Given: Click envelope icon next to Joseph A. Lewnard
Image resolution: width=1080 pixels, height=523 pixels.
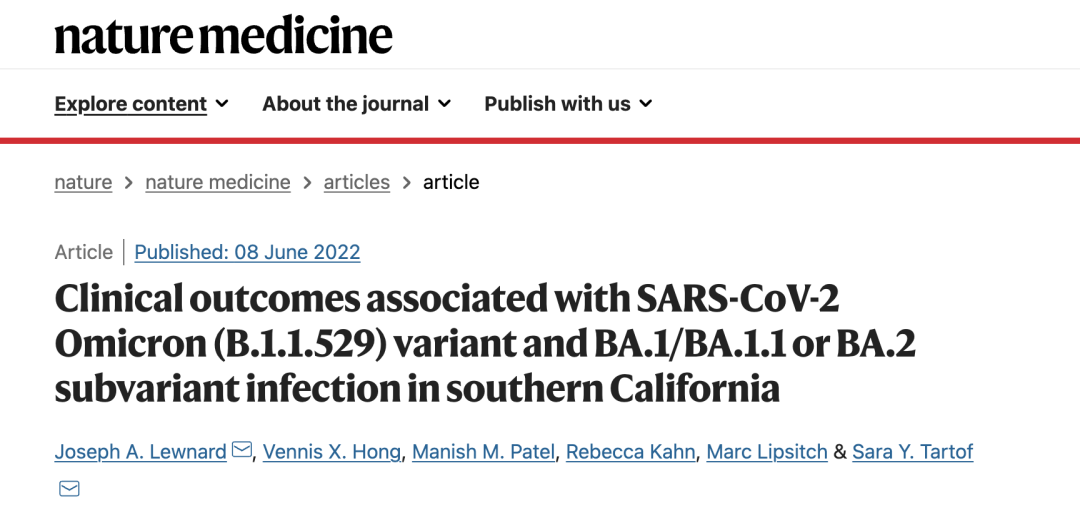Looking at the screenshot, I should pos(242,451).
